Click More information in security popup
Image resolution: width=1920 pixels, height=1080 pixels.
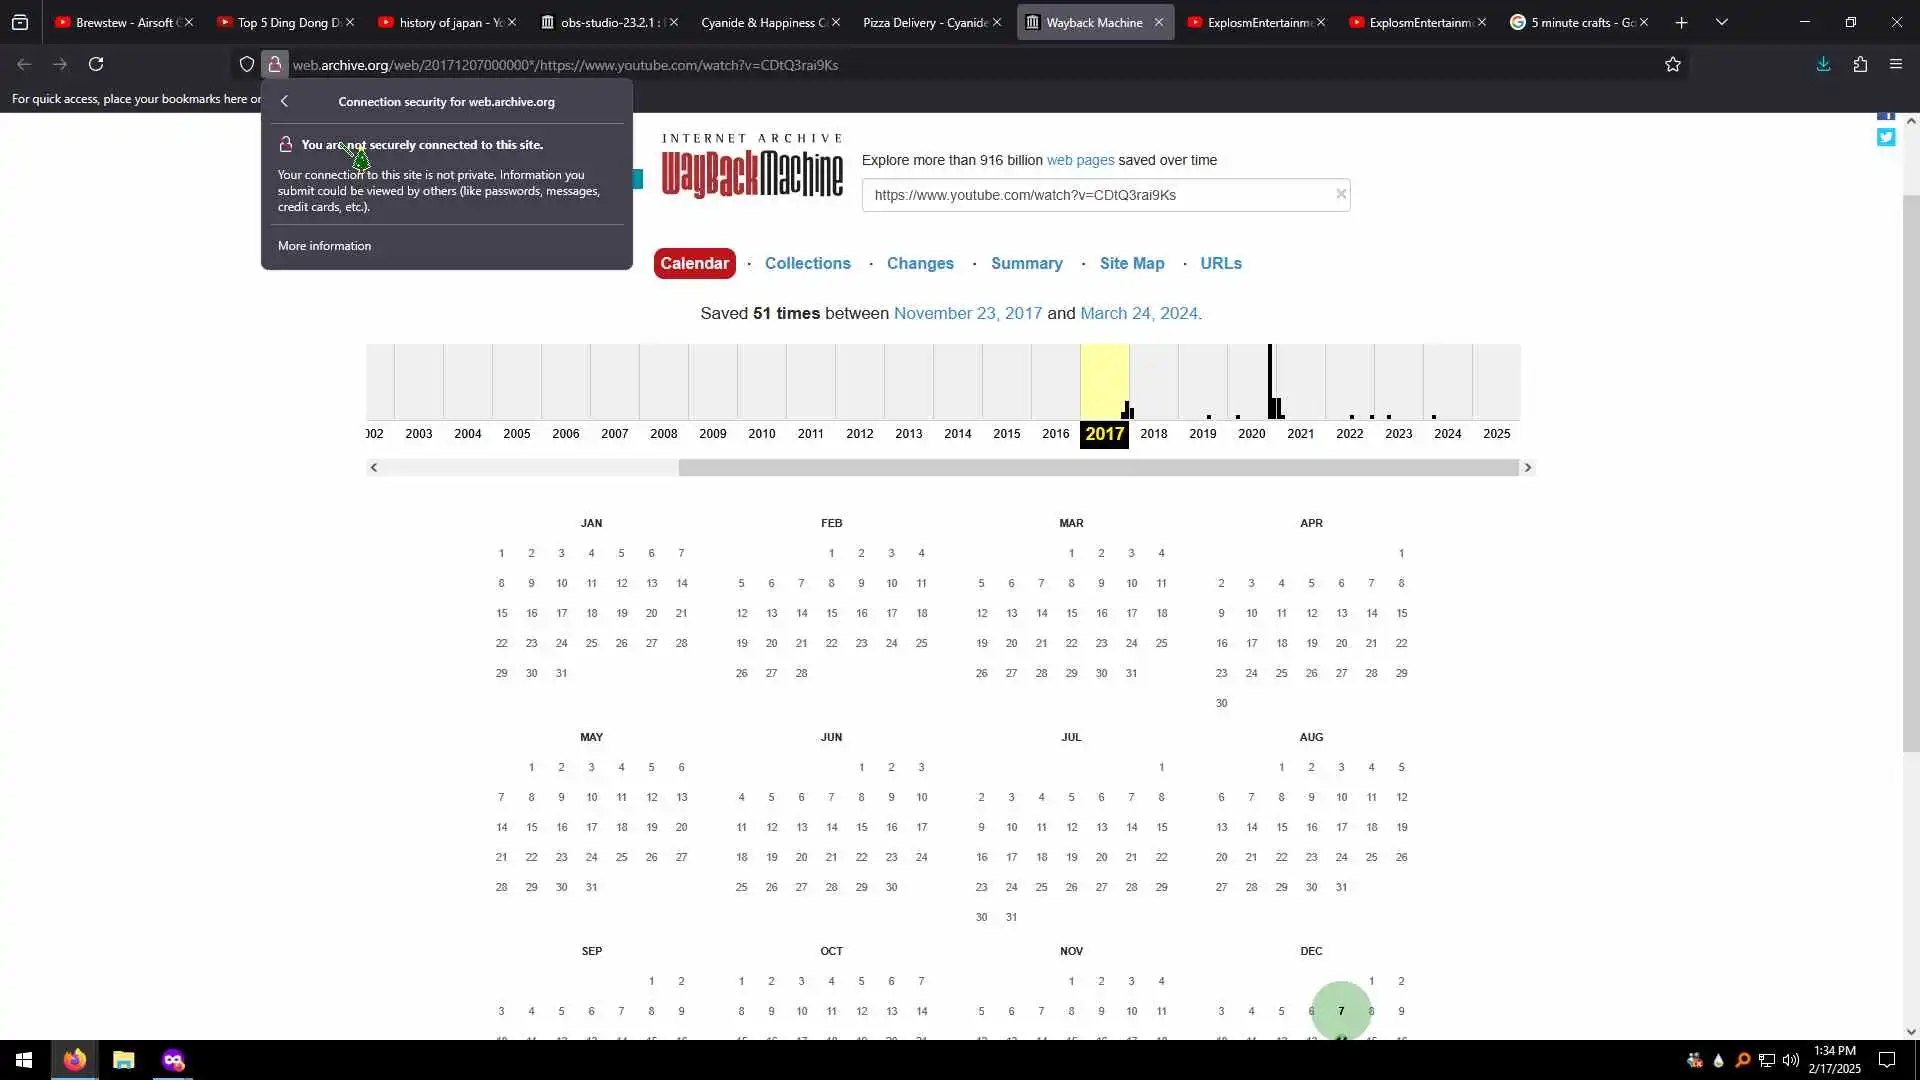click(324, 246)
